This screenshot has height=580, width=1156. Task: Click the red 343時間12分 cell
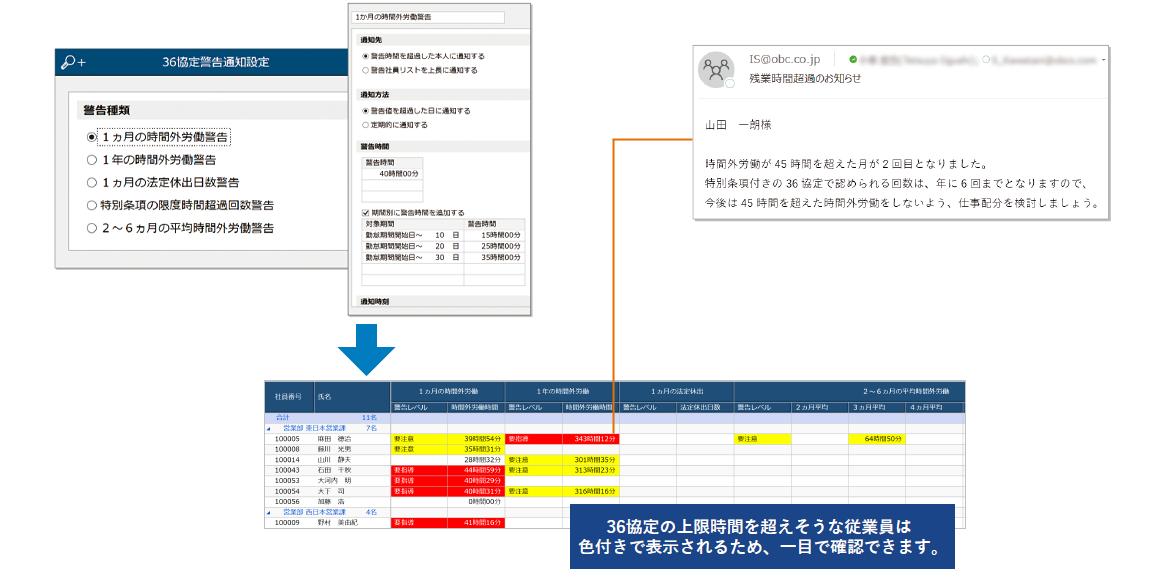[590, 439]
